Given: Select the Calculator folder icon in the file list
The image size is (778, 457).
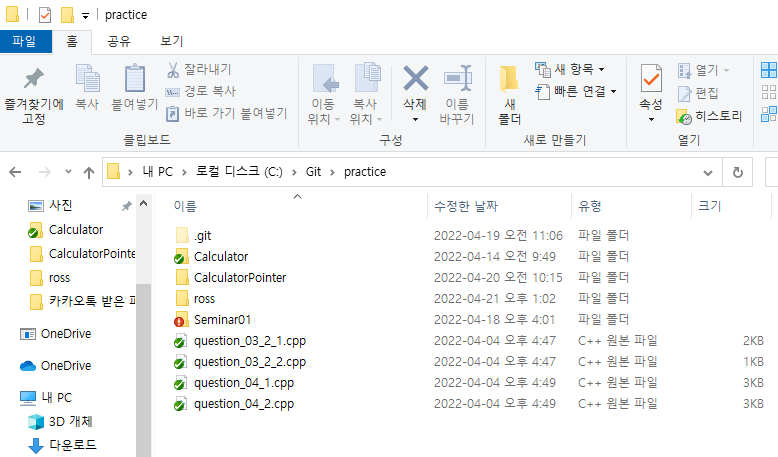Looking at the screenshot, I should tap(181, 257).
